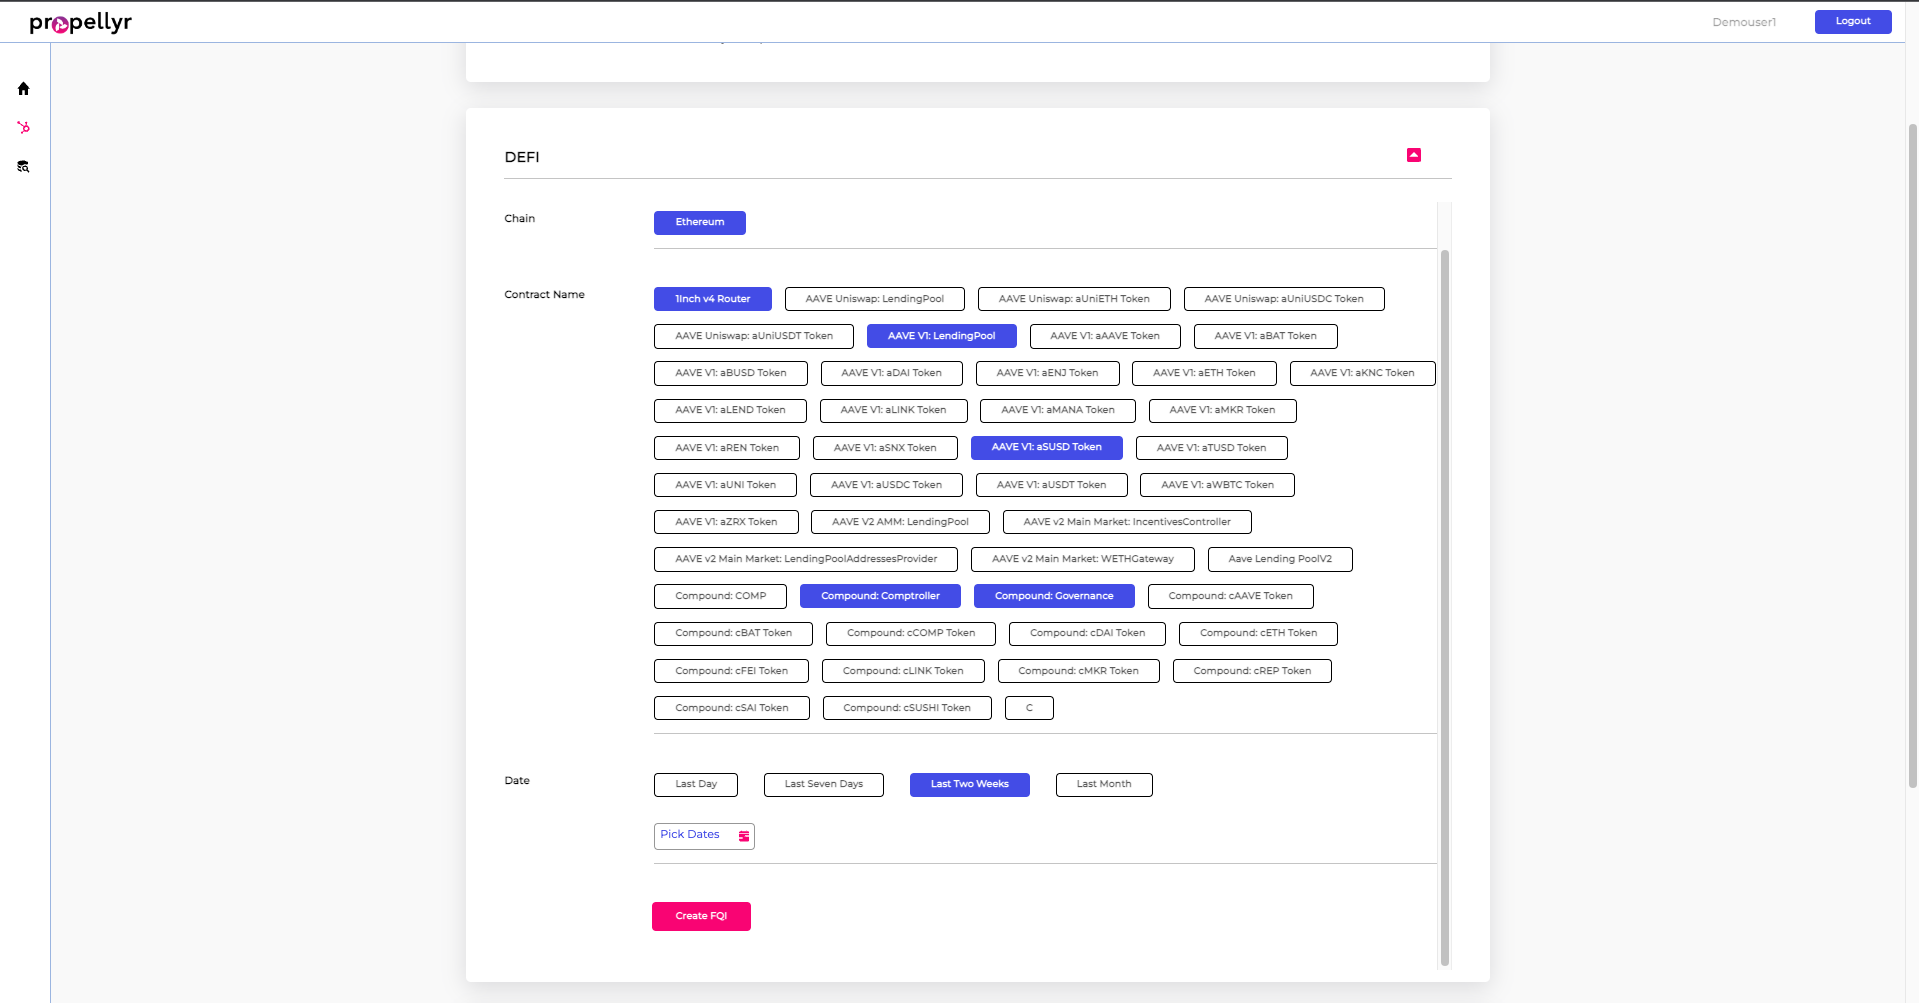
Task: Select Compound: cSUSHI Token
Action: (907, 708)
